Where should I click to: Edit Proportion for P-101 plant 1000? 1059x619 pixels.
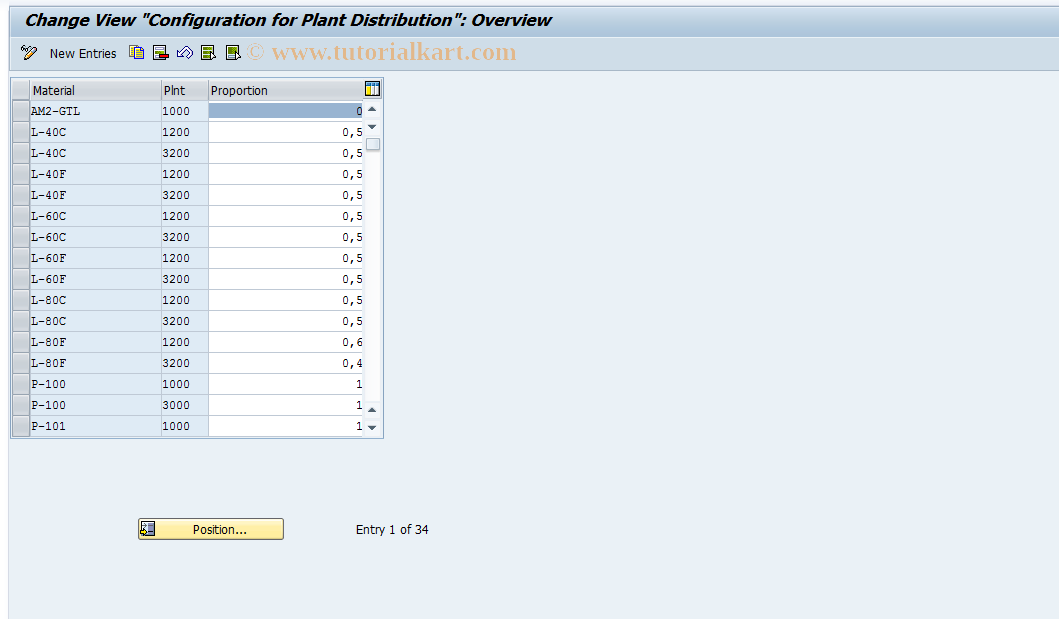tap(286, 426)
